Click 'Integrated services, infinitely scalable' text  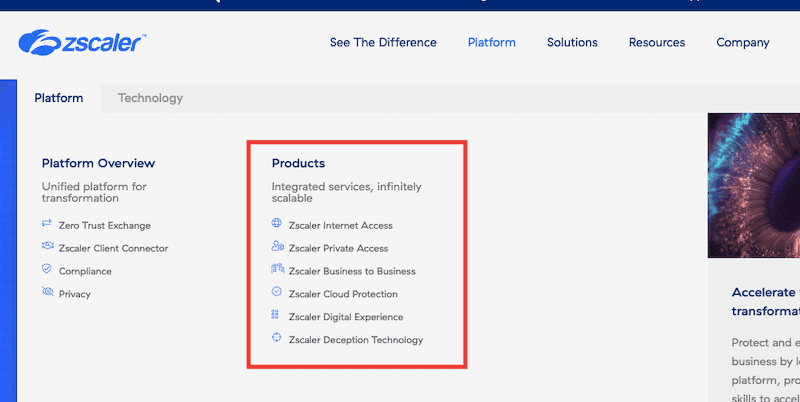[347, 192]
